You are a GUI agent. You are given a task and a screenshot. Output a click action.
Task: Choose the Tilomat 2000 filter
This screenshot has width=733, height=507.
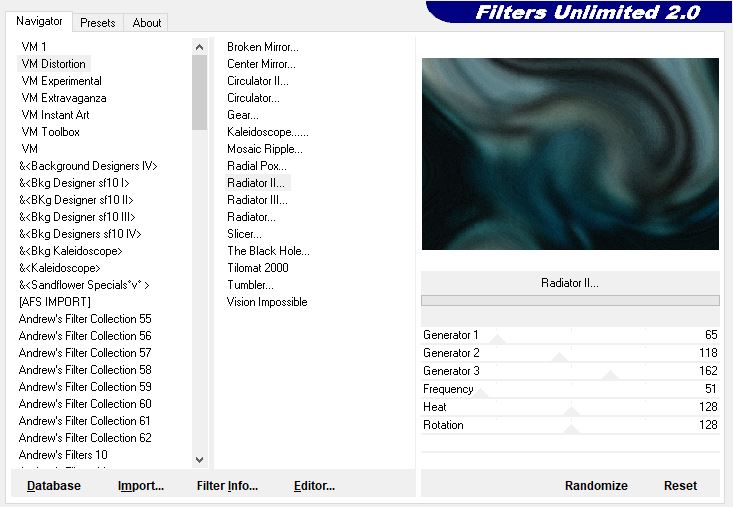[x=258, y=268]
